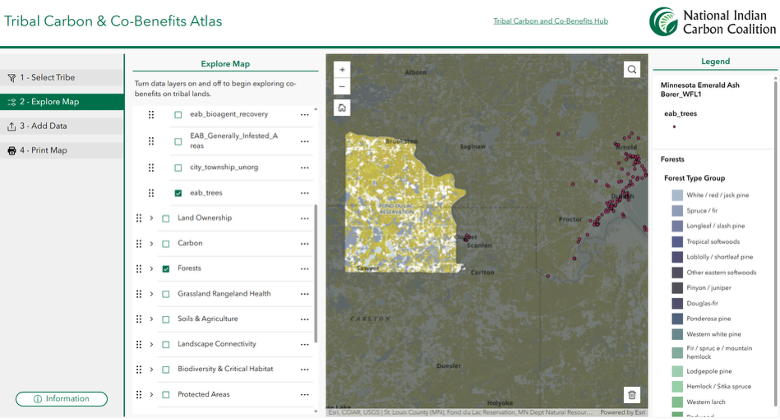Expand the Soils & Agriculture group
The width and height of the screenshot is (780, 420).
(x=152, y=319)
